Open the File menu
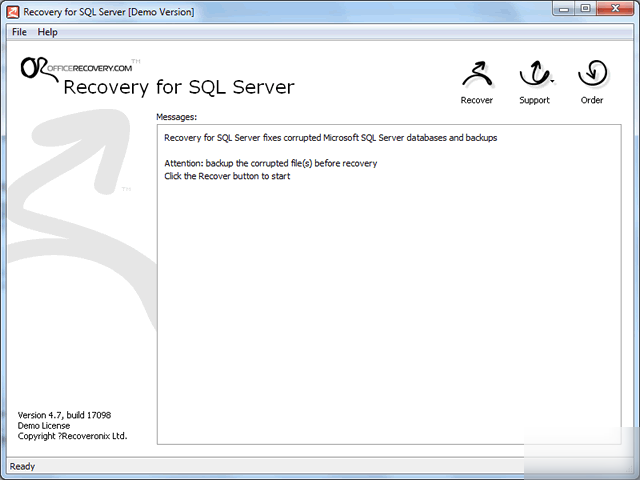640x480 pixels. click(x=19, y=32)
